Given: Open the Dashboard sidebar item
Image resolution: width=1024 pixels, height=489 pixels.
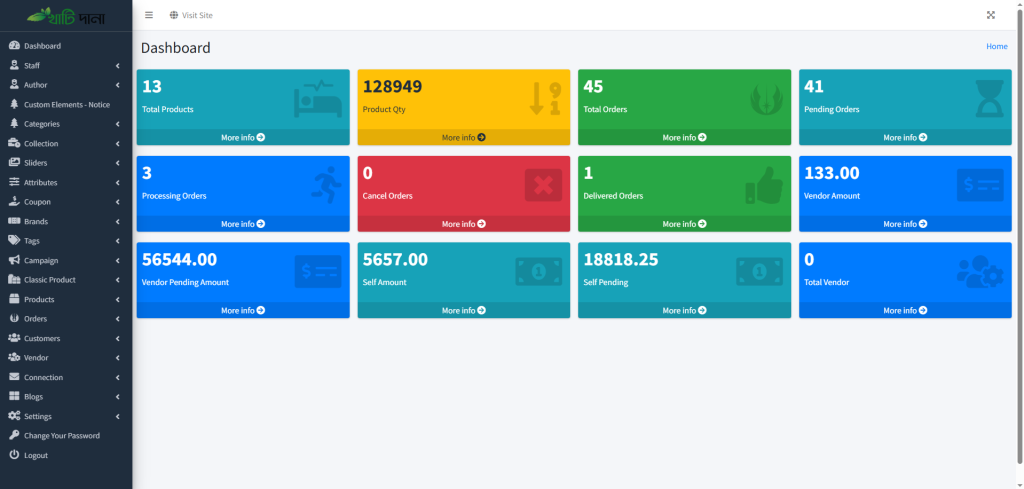Looking at the screenshot, I should coord(42,46).
